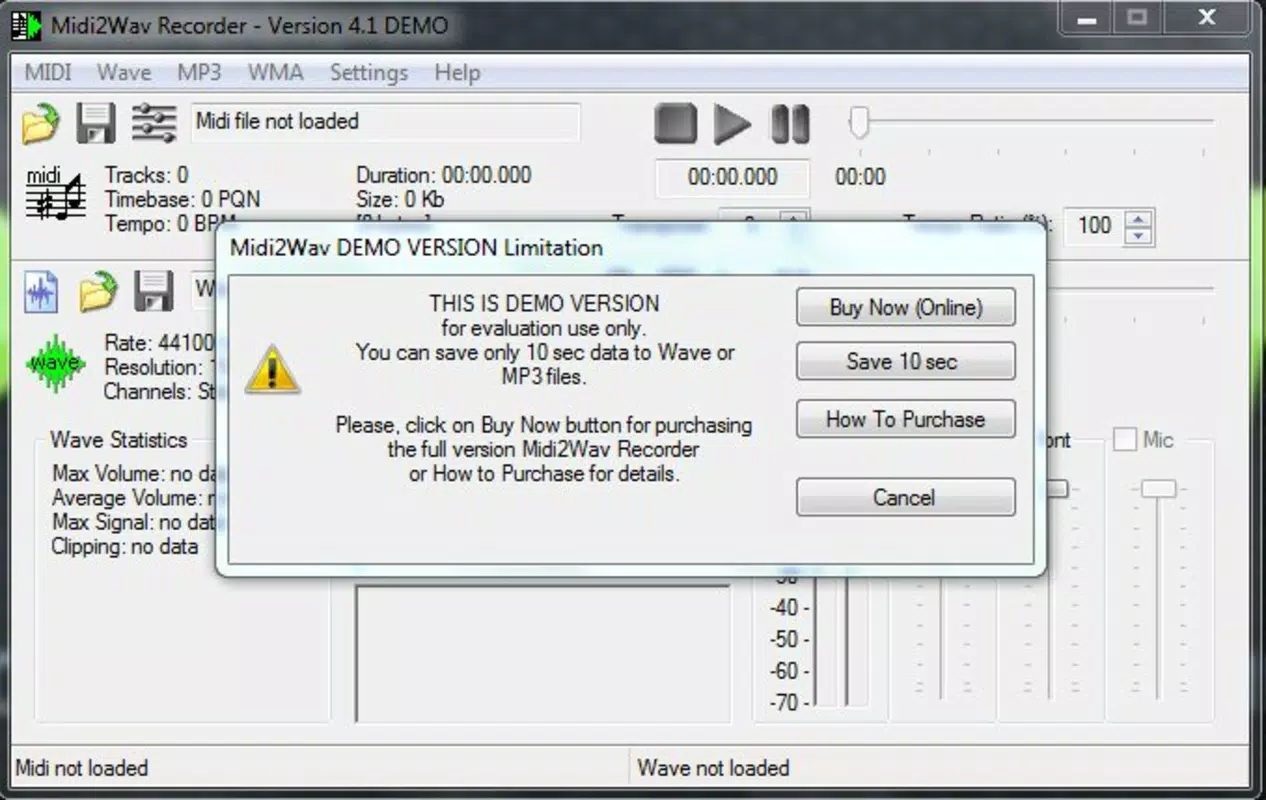Open MIDI mixer settings sliders icon
The height and width of the screenshot is (800, 1266).
tap(154, 123)
